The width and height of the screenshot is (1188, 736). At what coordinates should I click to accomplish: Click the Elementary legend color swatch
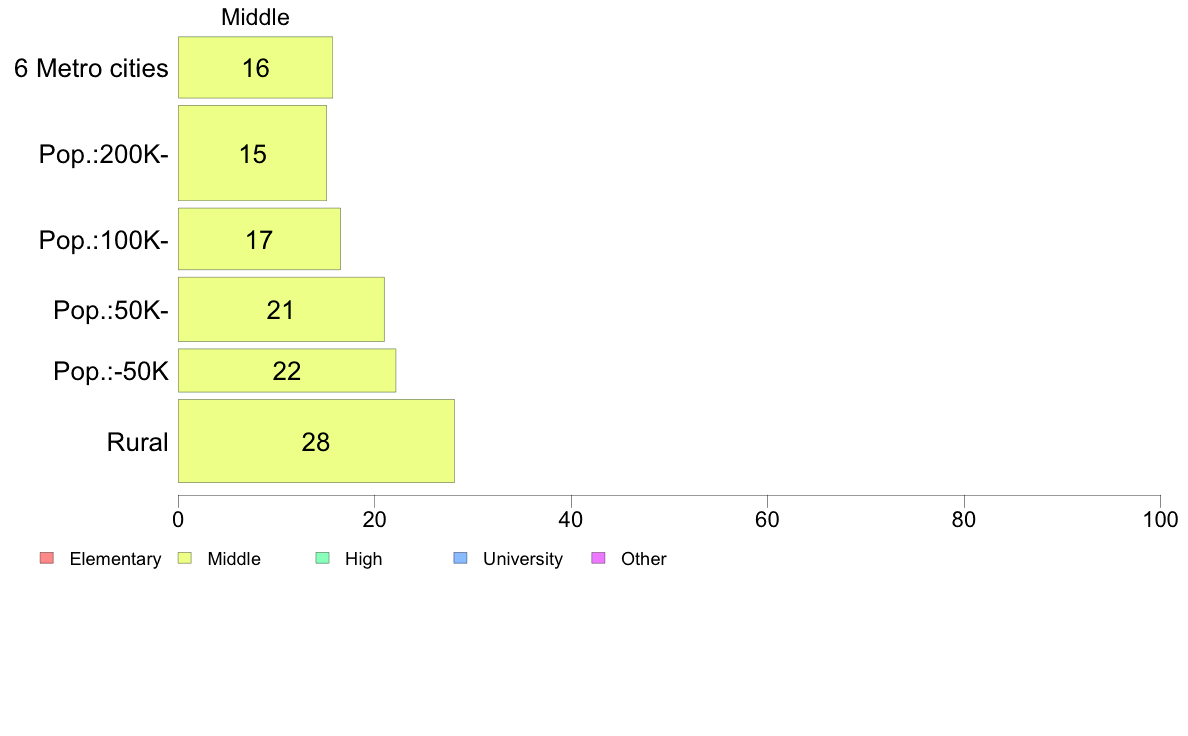[x=46, y=559]
